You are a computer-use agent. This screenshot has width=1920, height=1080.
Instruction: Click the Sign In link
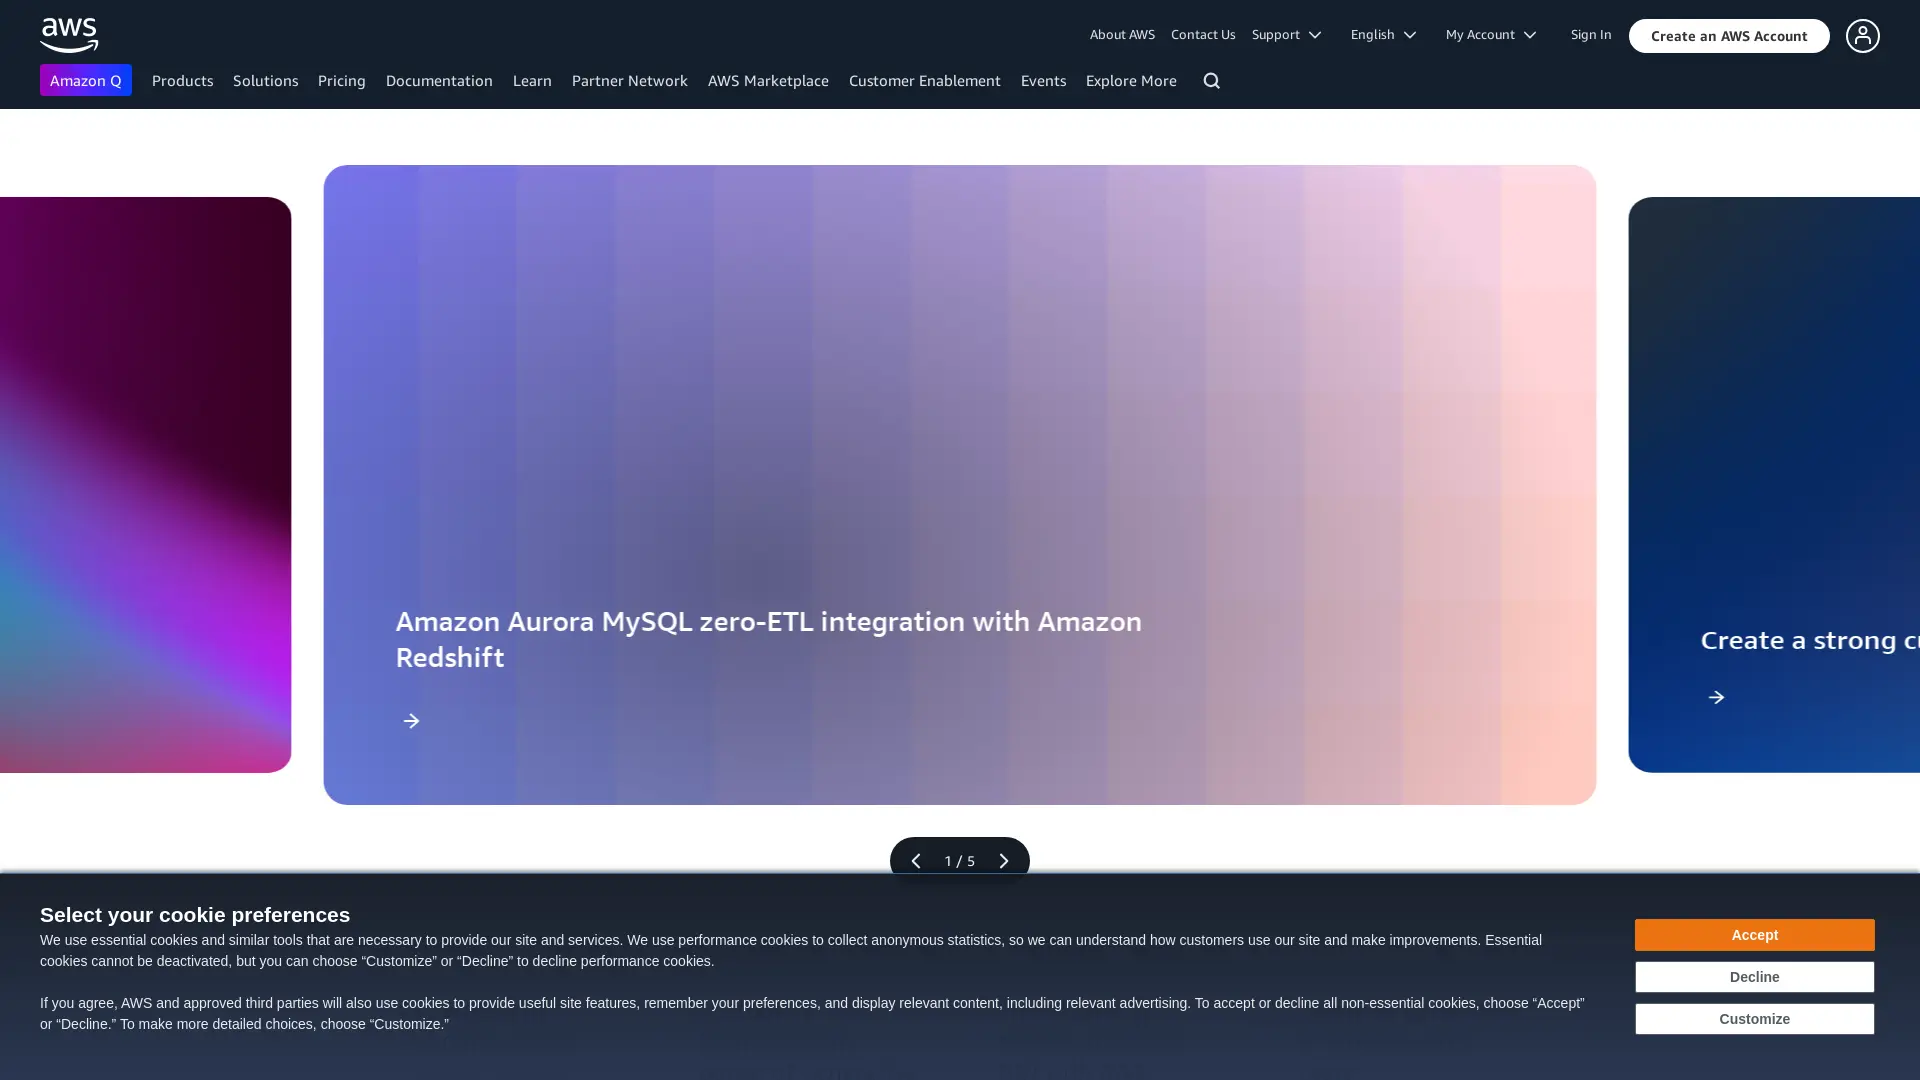tap(1590, 34)
